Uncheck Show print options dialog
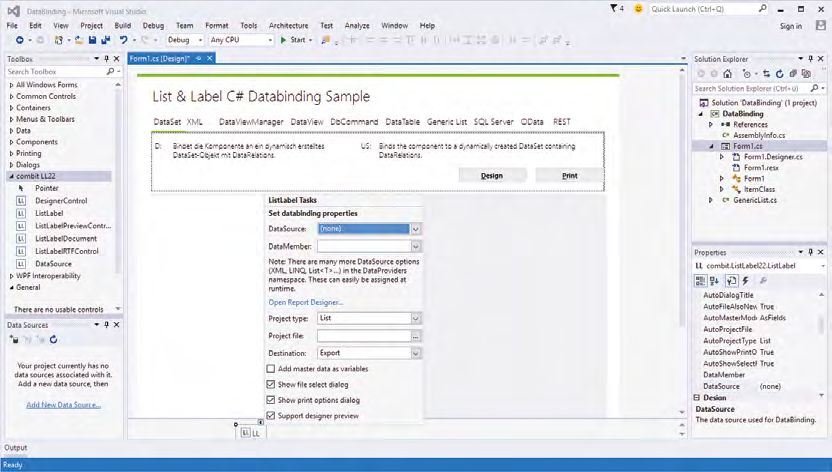 [x=271, y=400]
